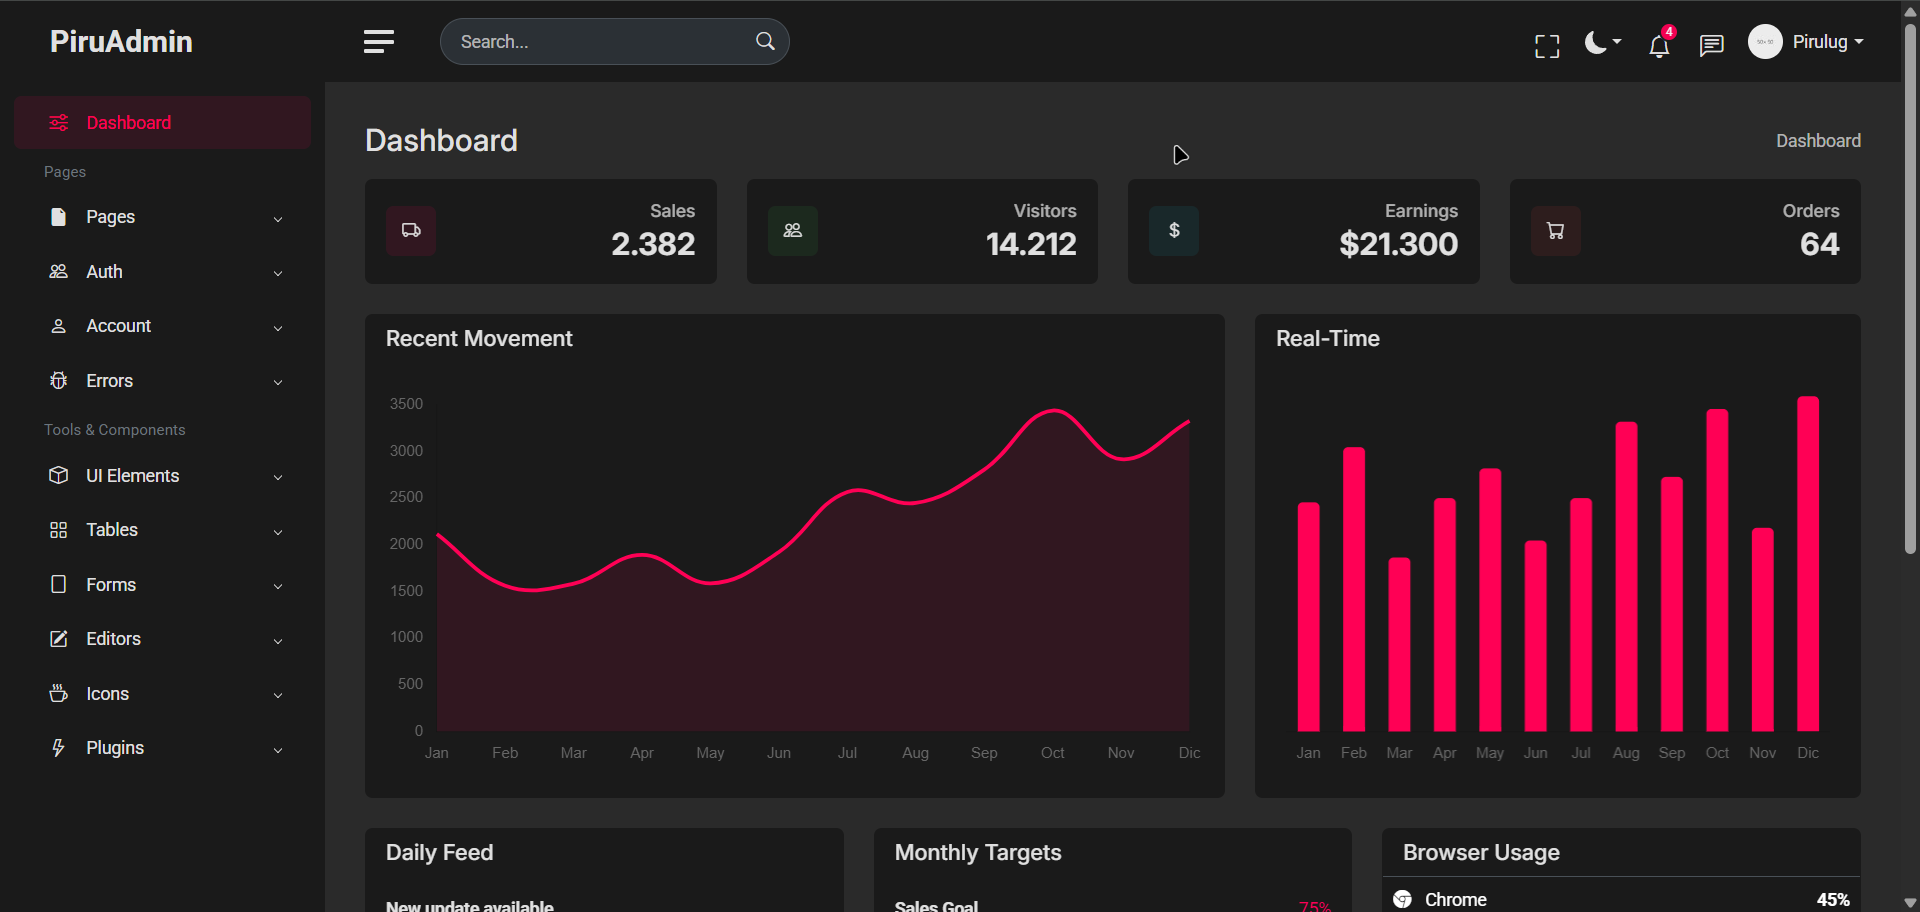Click the Plugins lightning bolt icon
The image size is (1920, 912).
59,748
